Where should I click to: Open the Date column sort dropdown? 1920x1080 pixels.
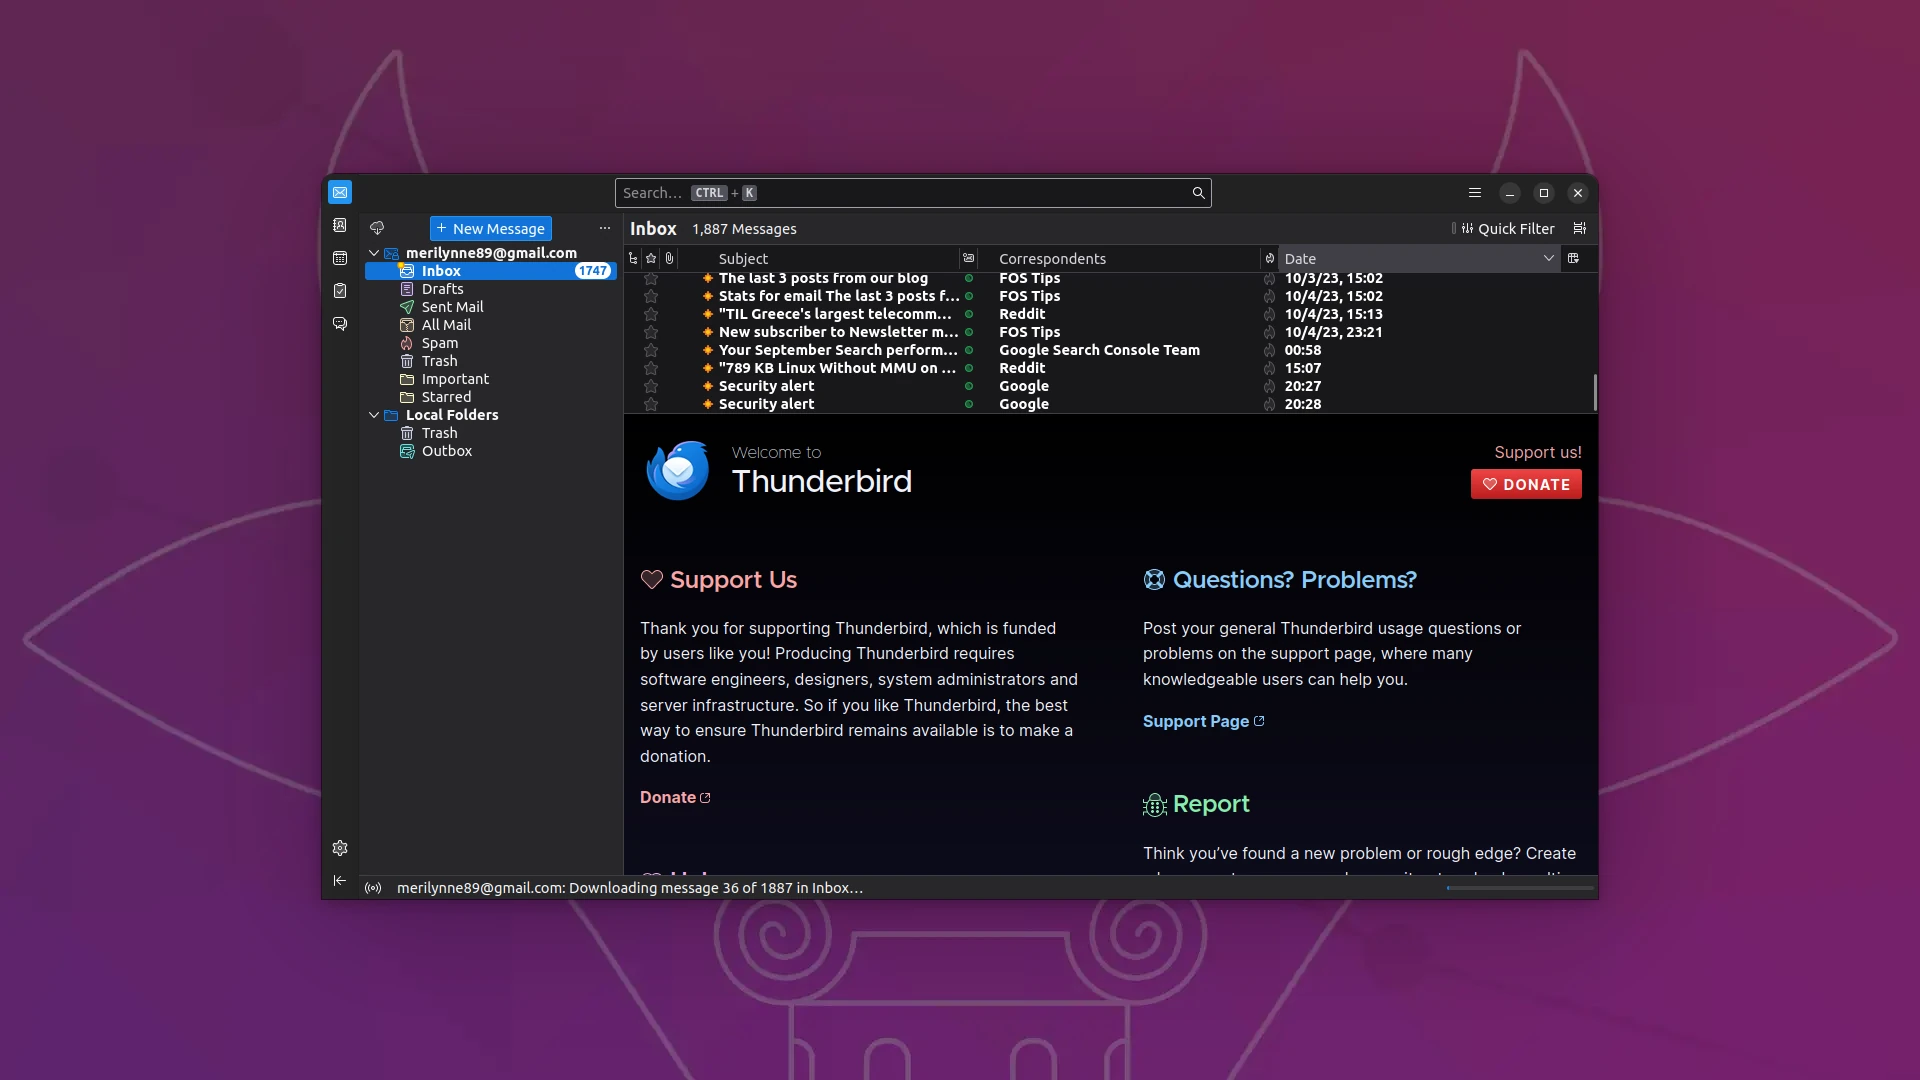coord(1548,258)
